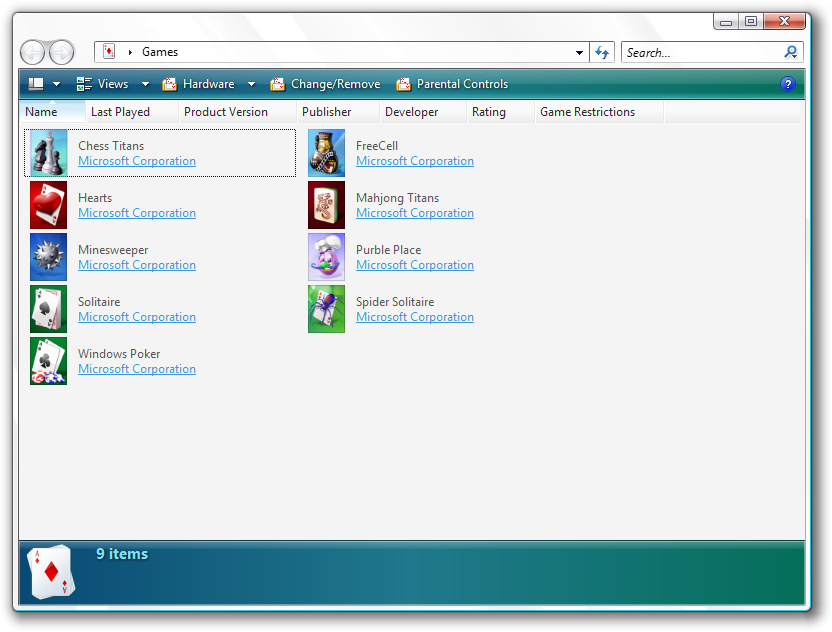Select the Hearts game icon
832x632 pixels.
48,205
